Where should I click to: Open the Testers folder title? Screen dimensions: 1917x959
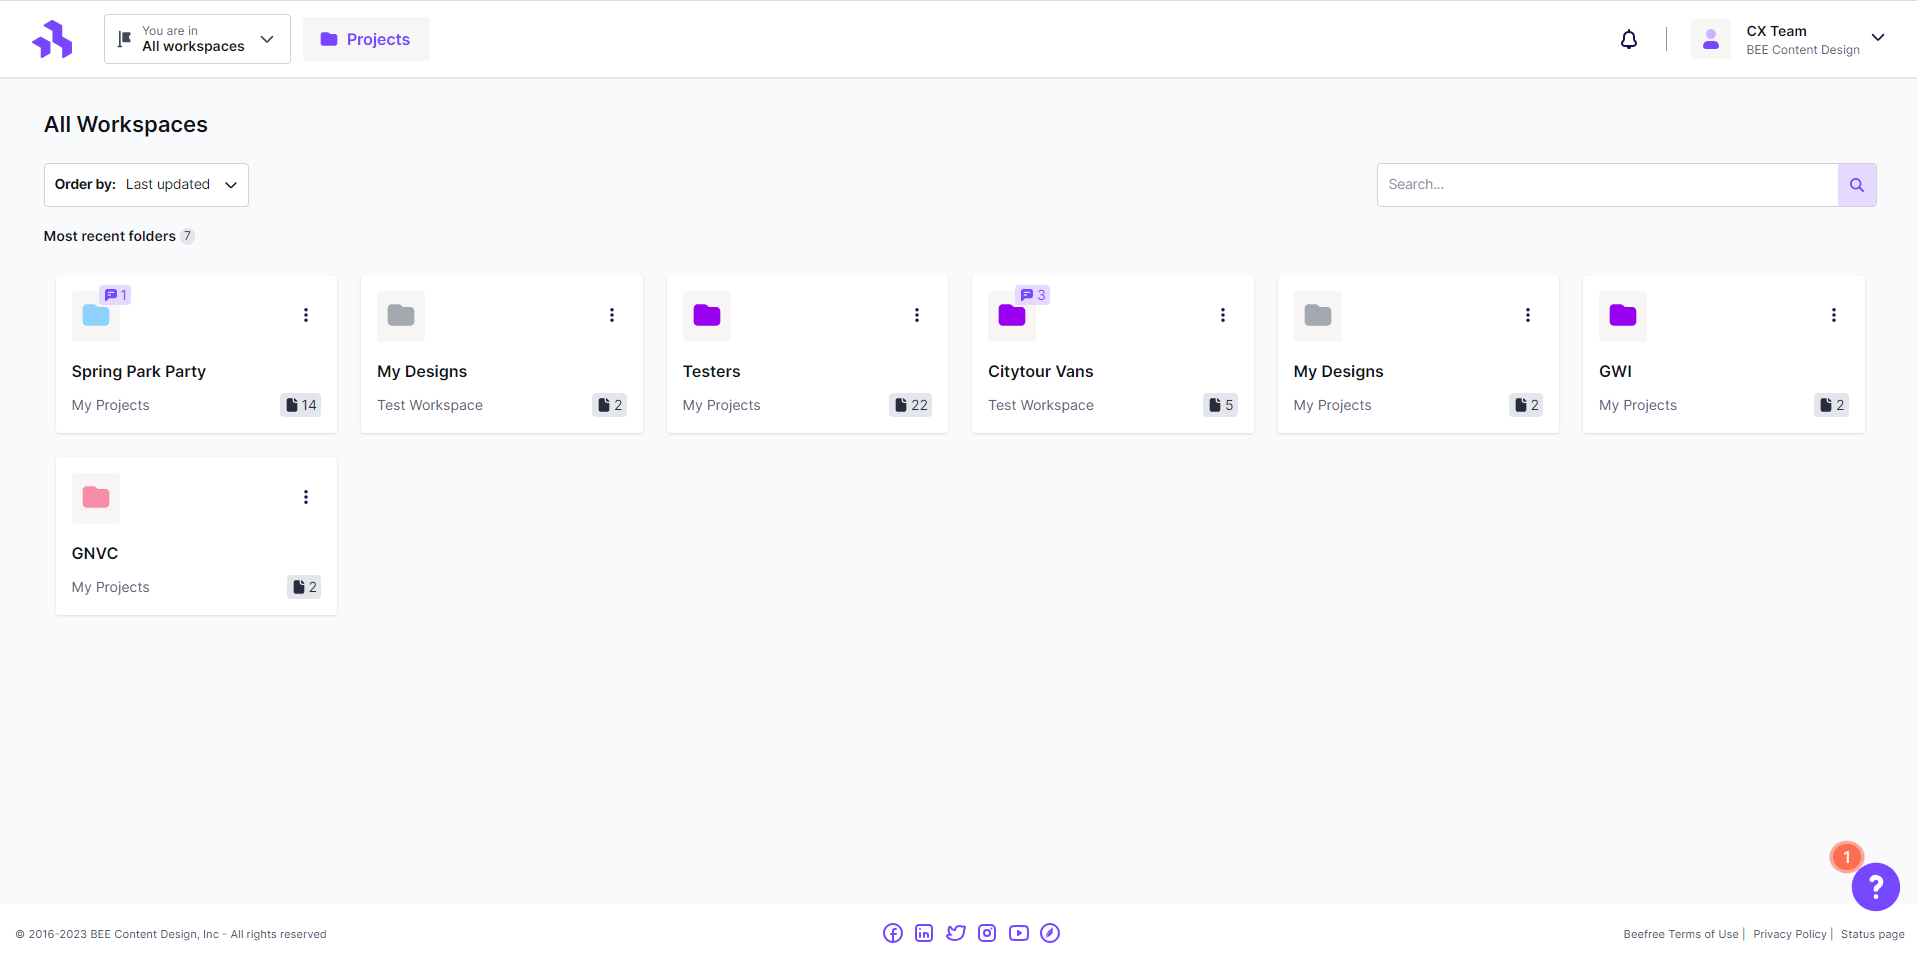[712, 371]
